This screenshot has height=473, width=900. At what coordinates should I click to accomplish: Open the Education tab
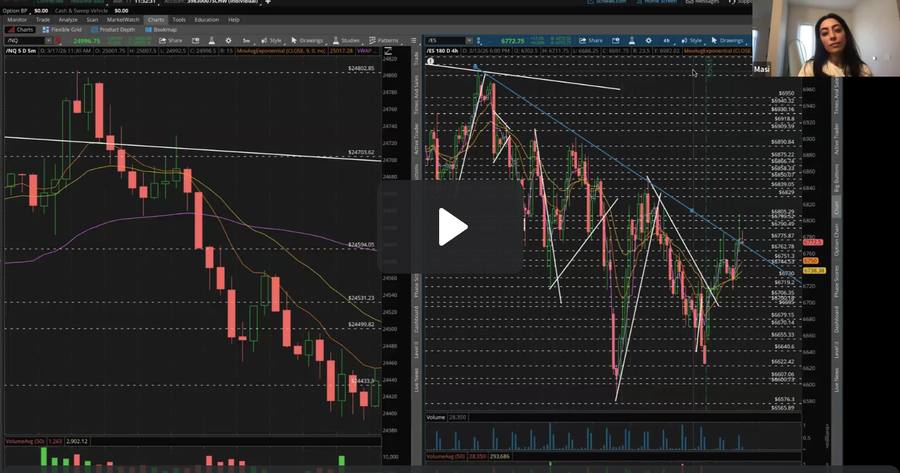207,20
